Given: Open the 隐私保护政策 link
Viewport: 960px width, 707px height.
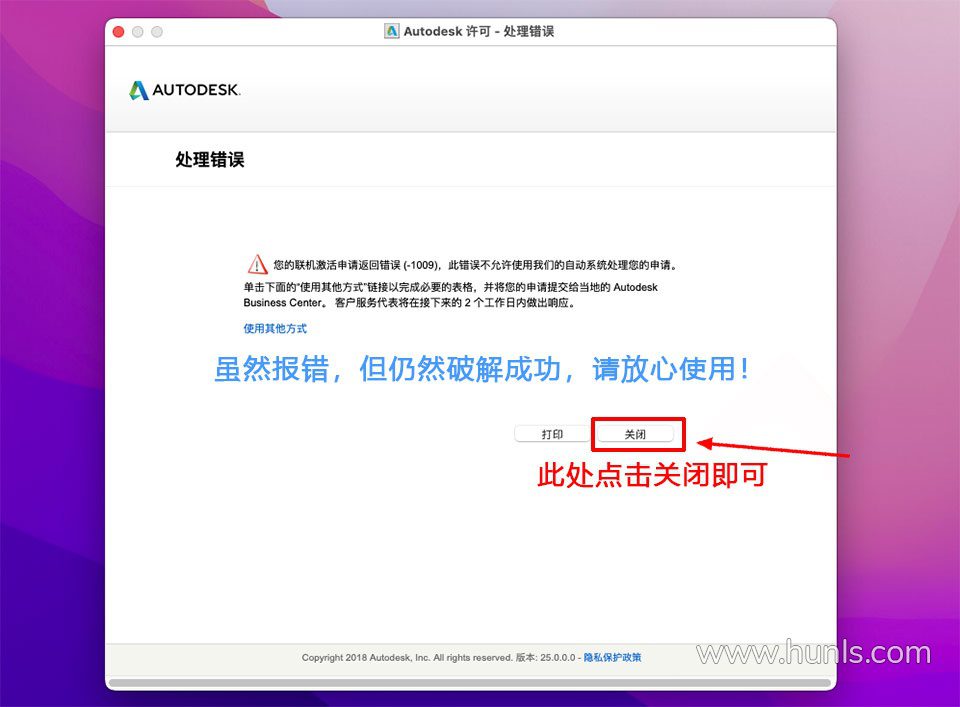Looking at the screenshot, I should coord(612,657).
